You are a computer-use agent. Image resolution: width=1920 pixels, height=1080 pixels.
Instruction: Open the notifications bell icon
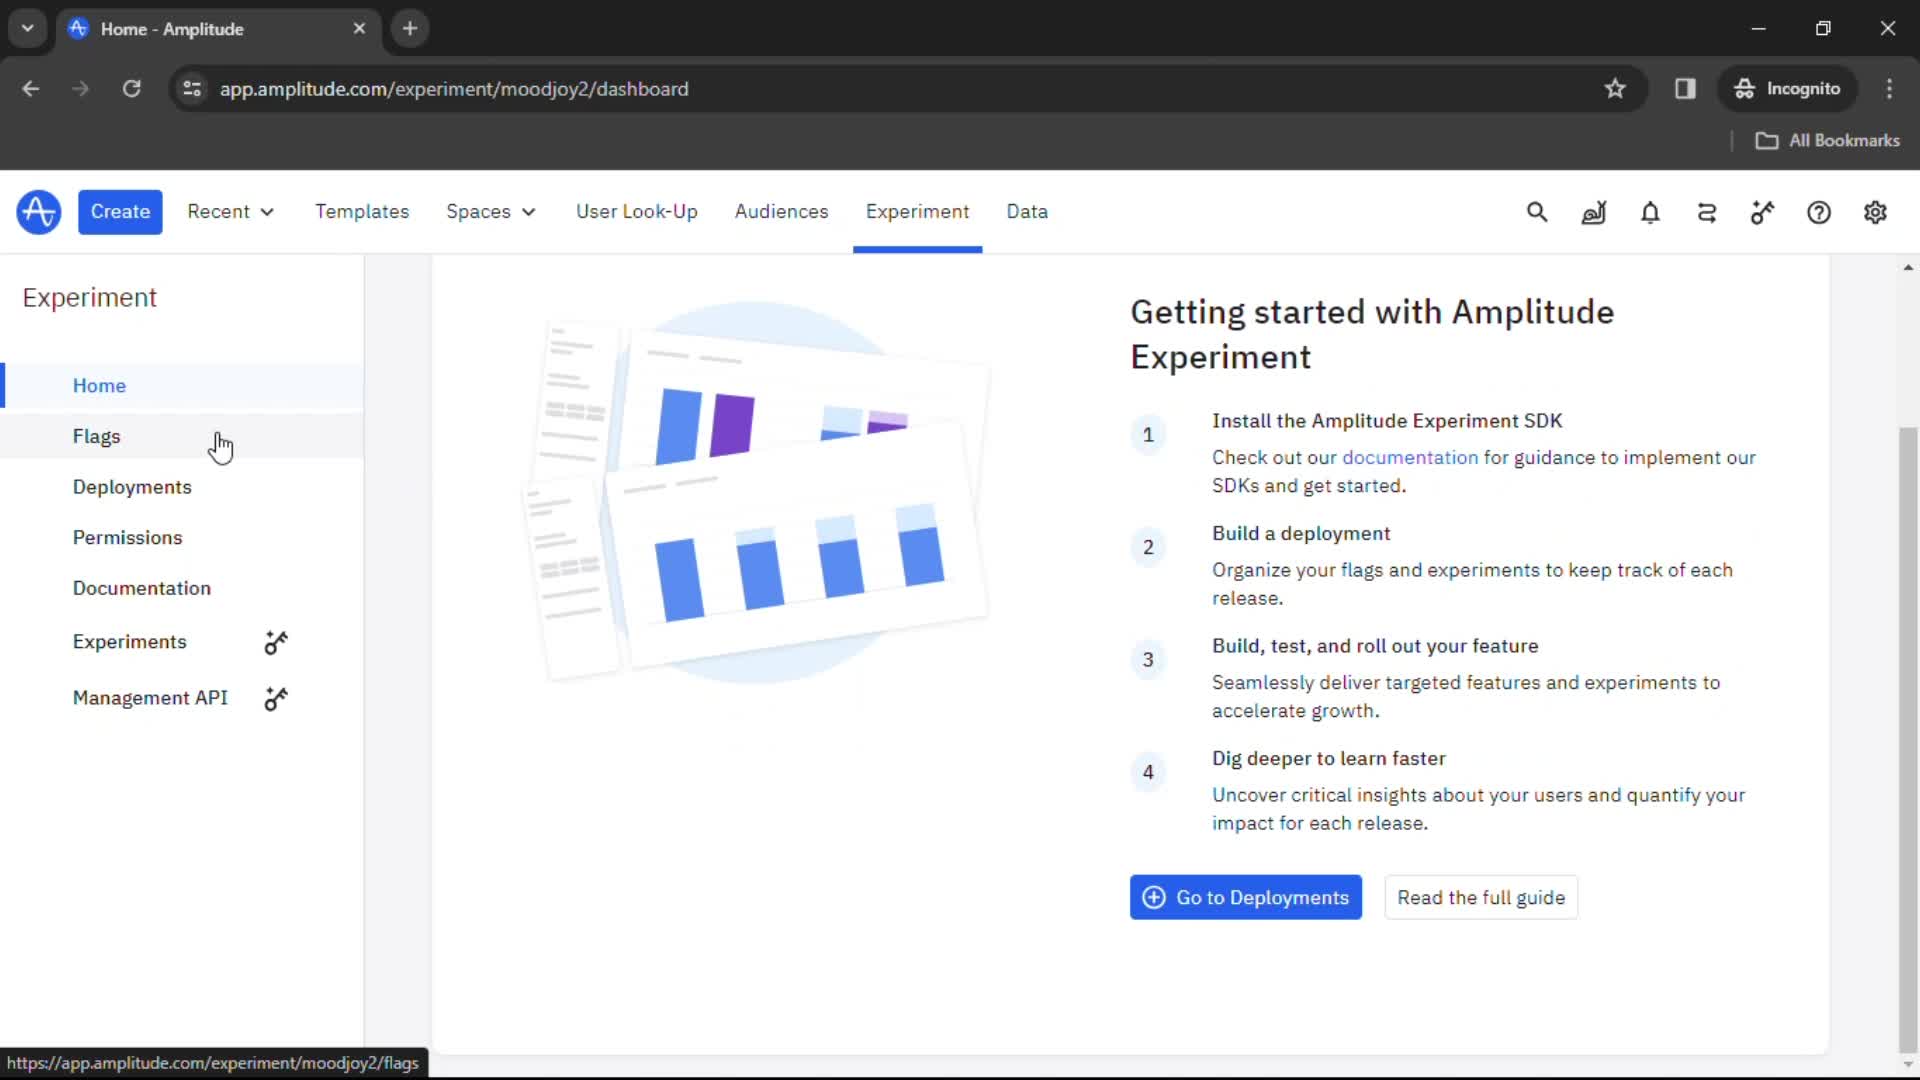1650,212
